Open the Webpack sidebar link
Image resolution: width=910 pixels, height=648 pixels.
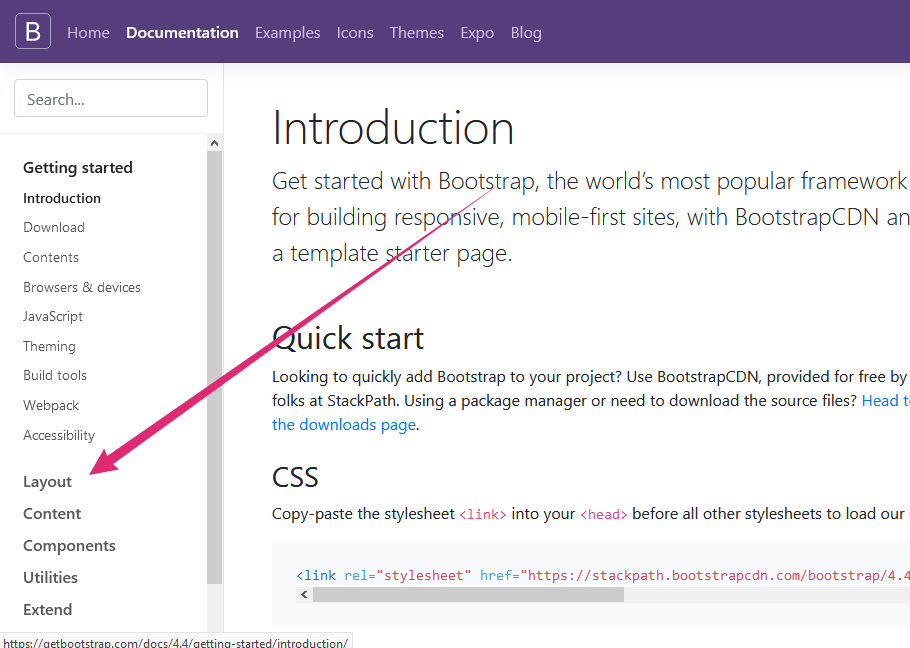[51, 406]
